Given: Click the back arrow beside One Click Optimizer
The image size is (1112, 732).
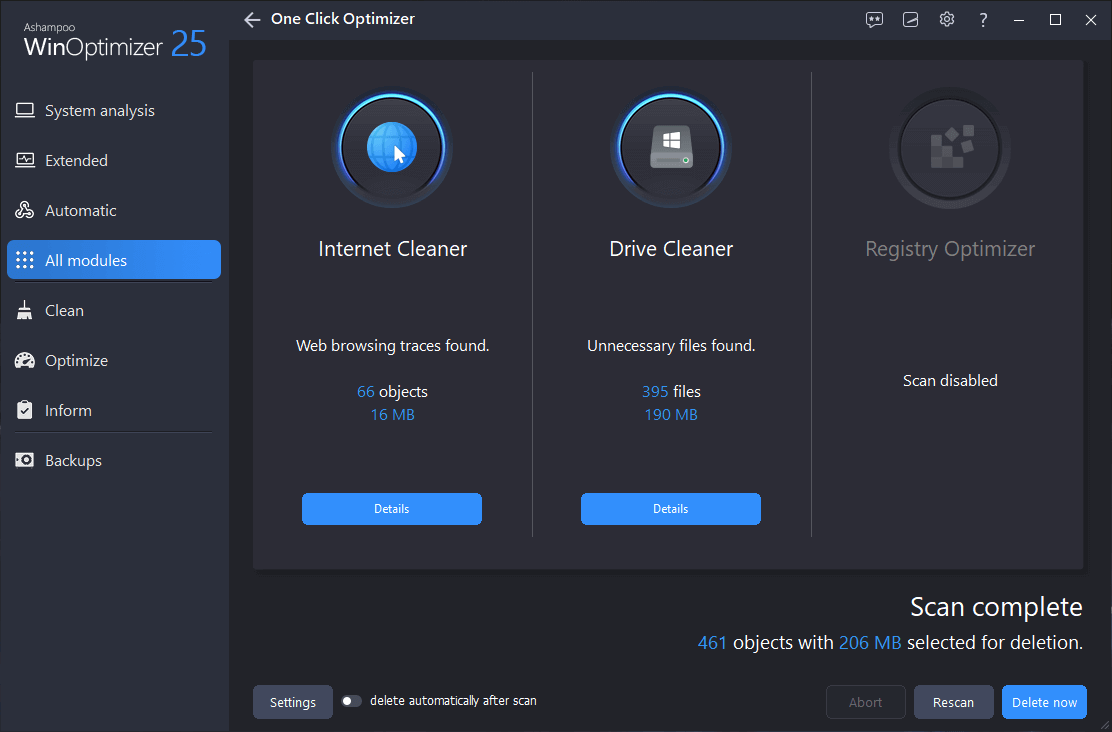Looking at the screenshot, I should (252, 20).
